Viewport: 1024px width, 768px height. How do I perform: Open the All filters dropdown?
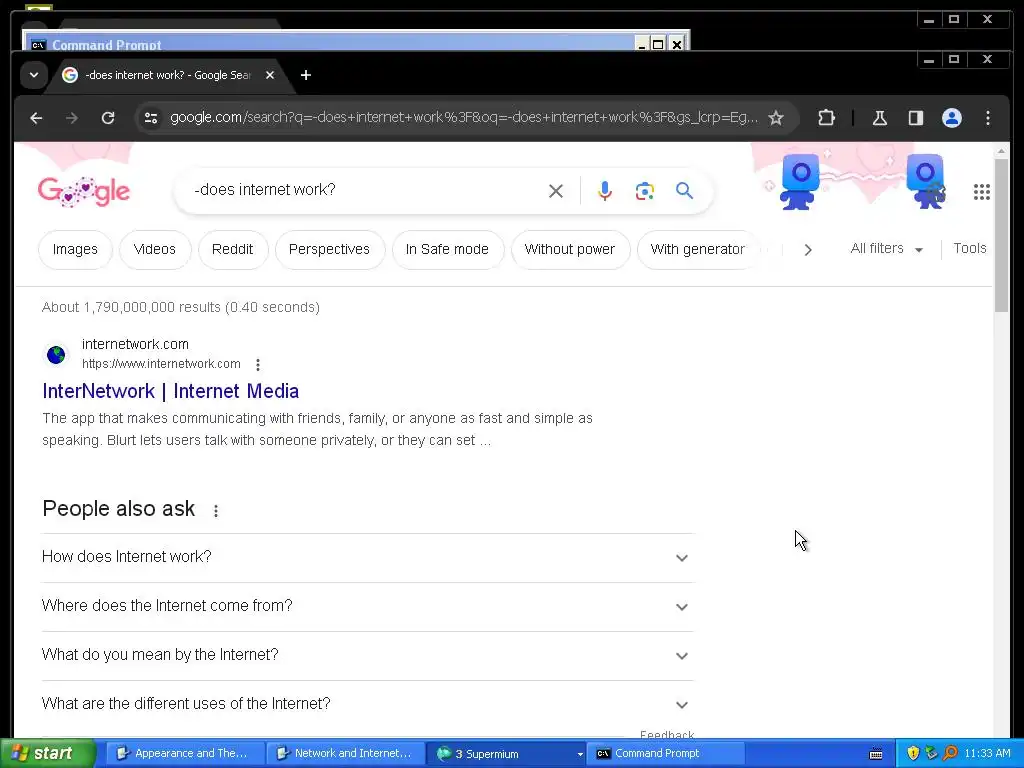point(886,249)
